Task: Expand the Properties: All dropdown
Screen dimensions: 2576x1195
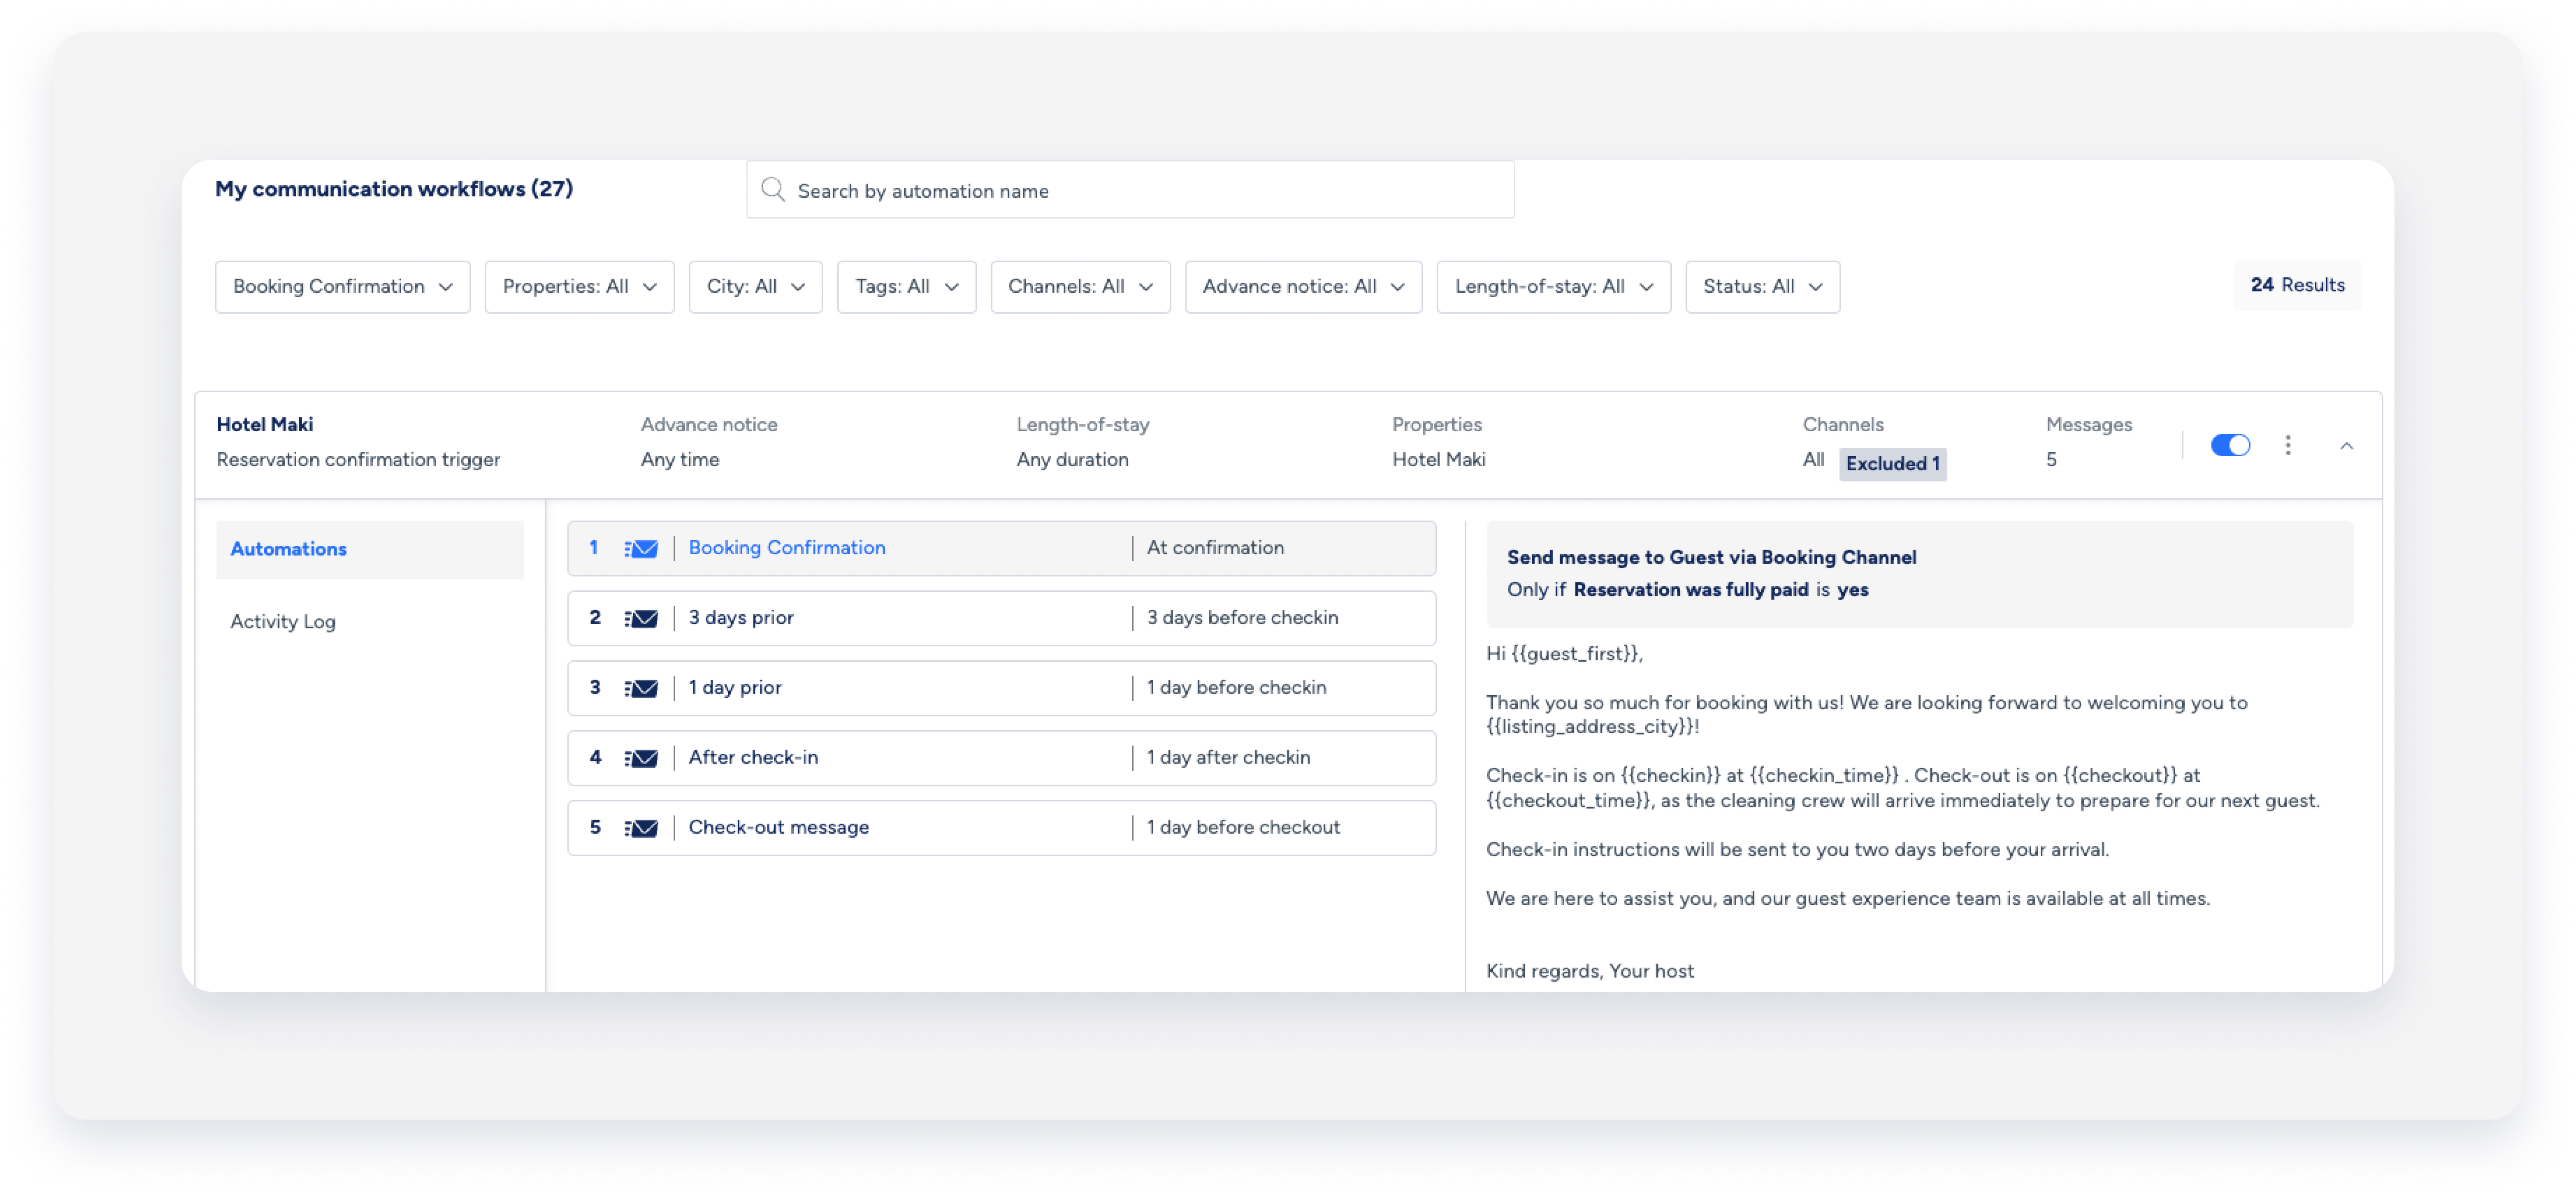Action: 579,287
